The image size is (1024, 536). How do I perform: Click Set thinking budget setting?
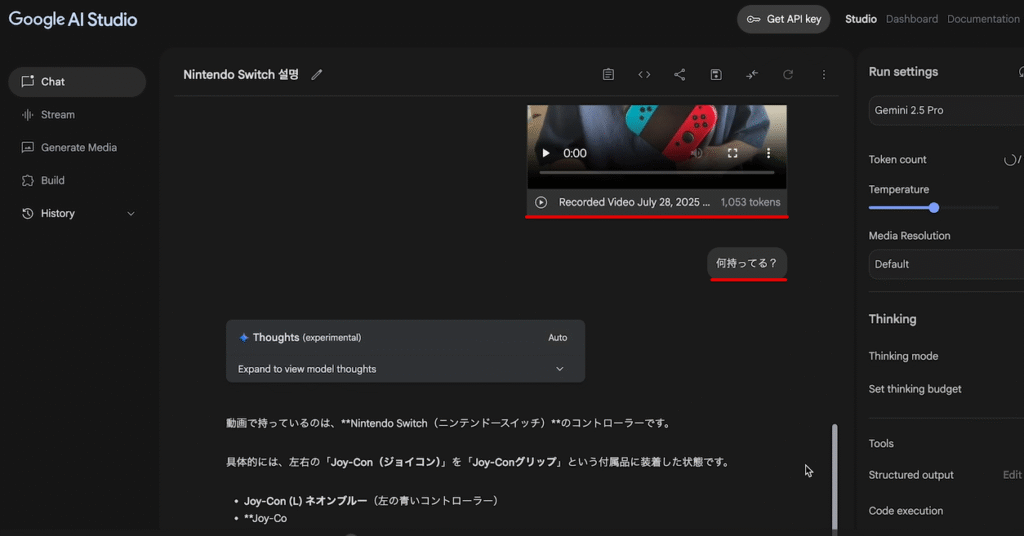tap(915, 389)
